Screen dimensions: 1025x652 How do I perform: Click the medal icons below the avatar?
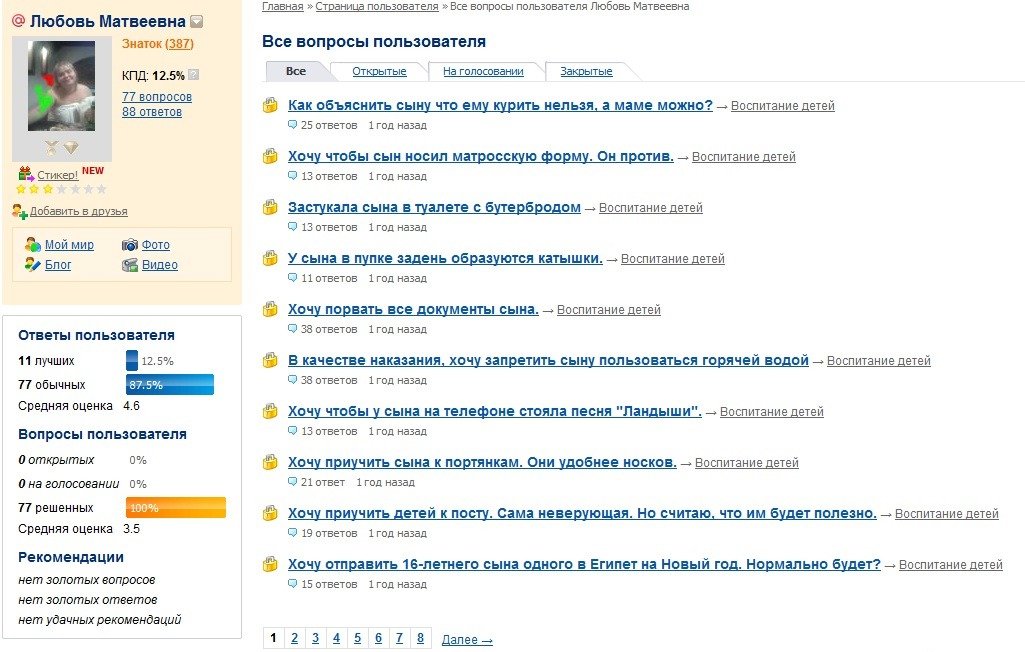click(x=61, y=147)
